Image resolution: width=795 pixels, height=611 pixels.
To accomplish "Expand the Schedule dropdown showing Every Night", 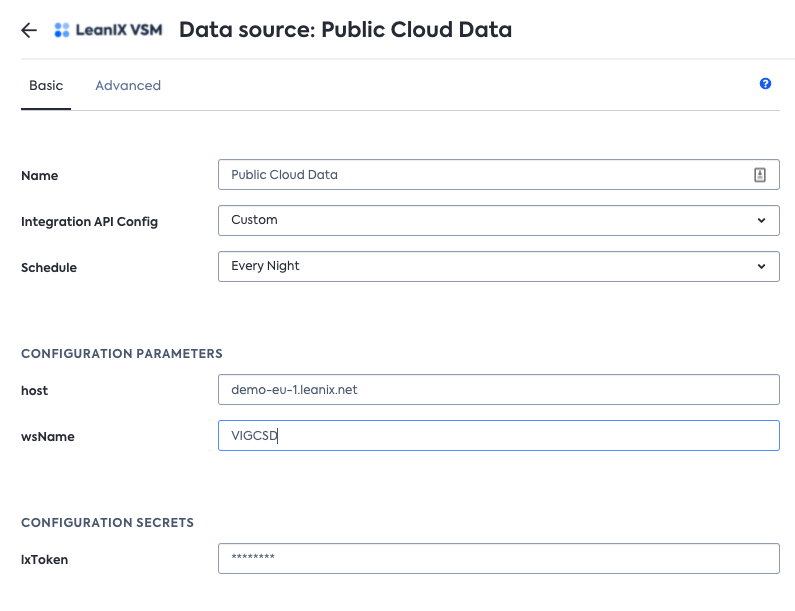I will [x=498, y=266].
